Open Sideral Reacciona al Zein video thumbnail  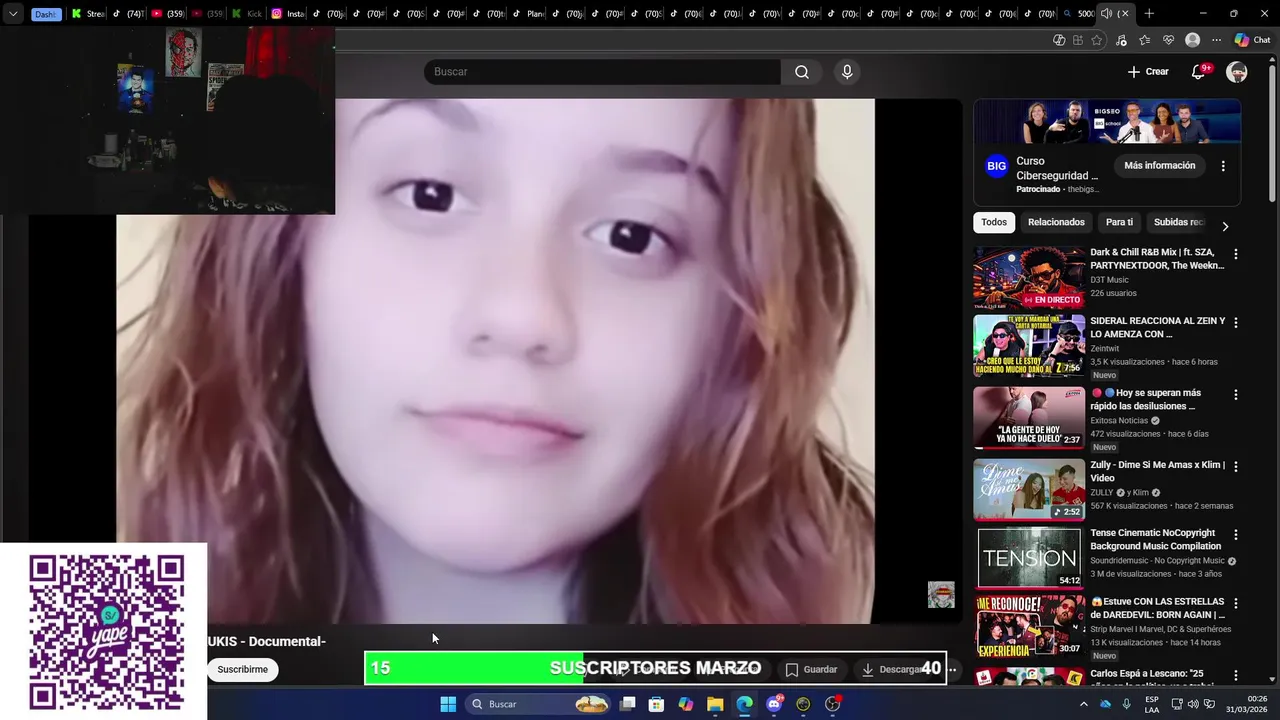coord(1029,346)
